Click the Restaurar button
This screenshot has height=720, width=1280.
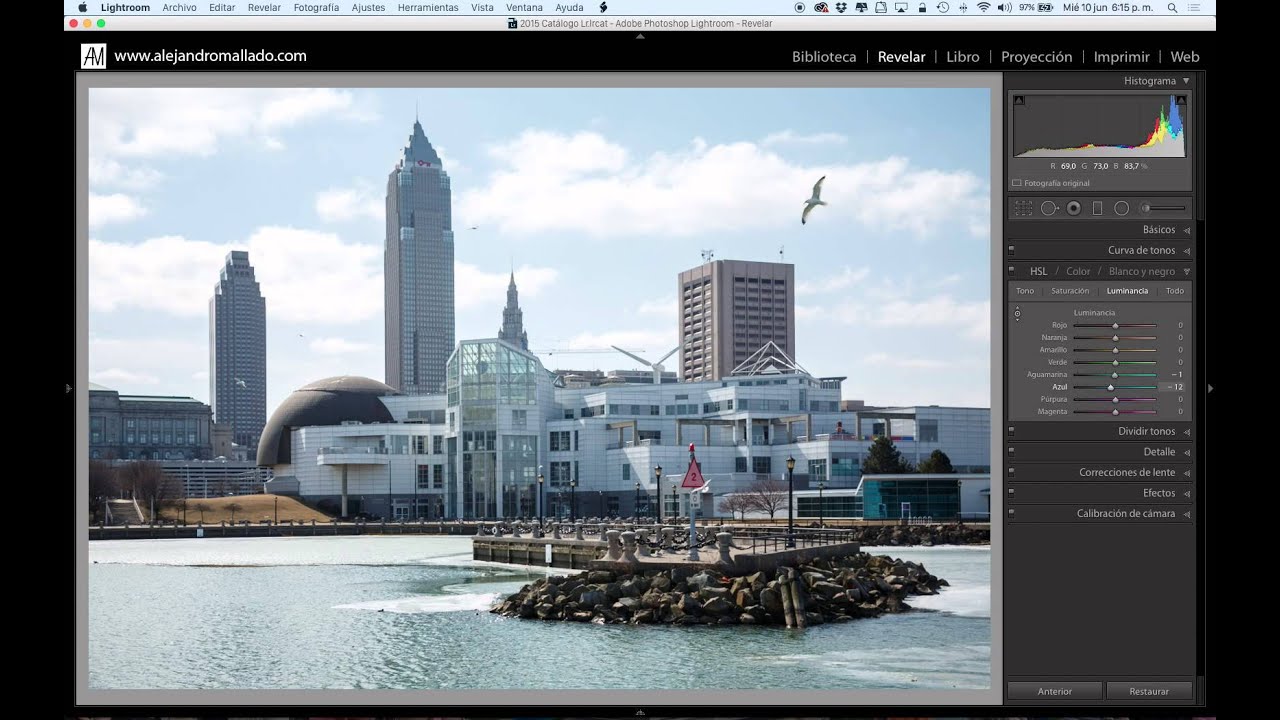pyautogui.click(x=1149, y=691)
